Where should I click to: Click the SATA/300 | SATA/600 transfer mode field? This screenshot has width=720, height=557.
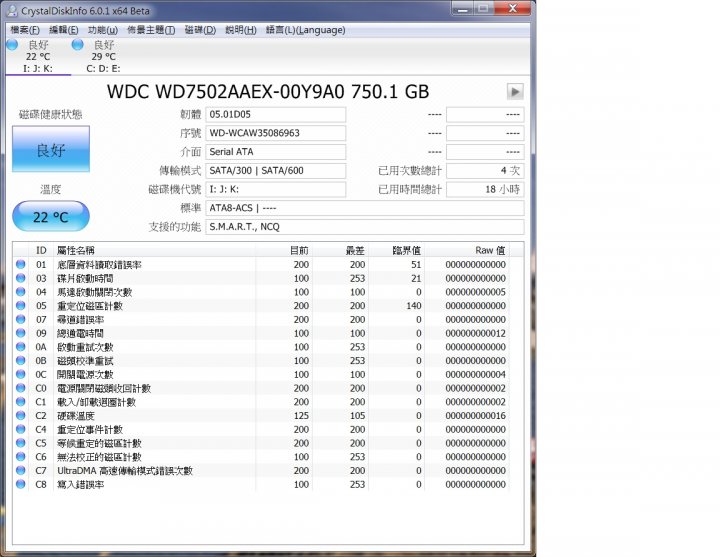(276, 171)
